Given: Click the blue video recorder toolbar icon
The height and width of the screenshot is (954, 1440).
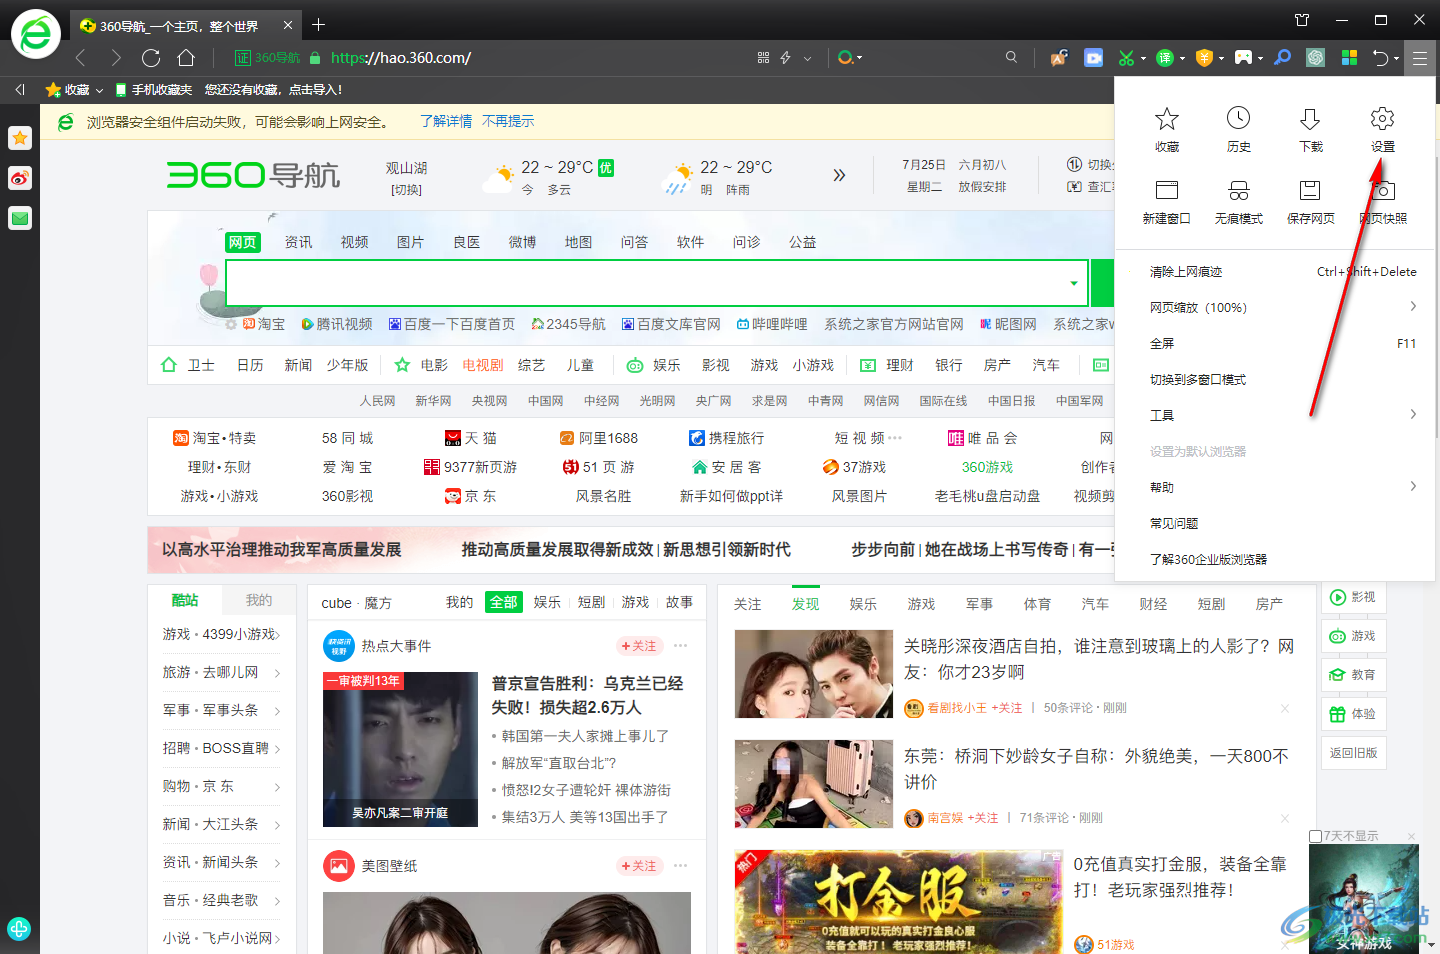Looking at the screenshot, I should tap(1094, 58).
